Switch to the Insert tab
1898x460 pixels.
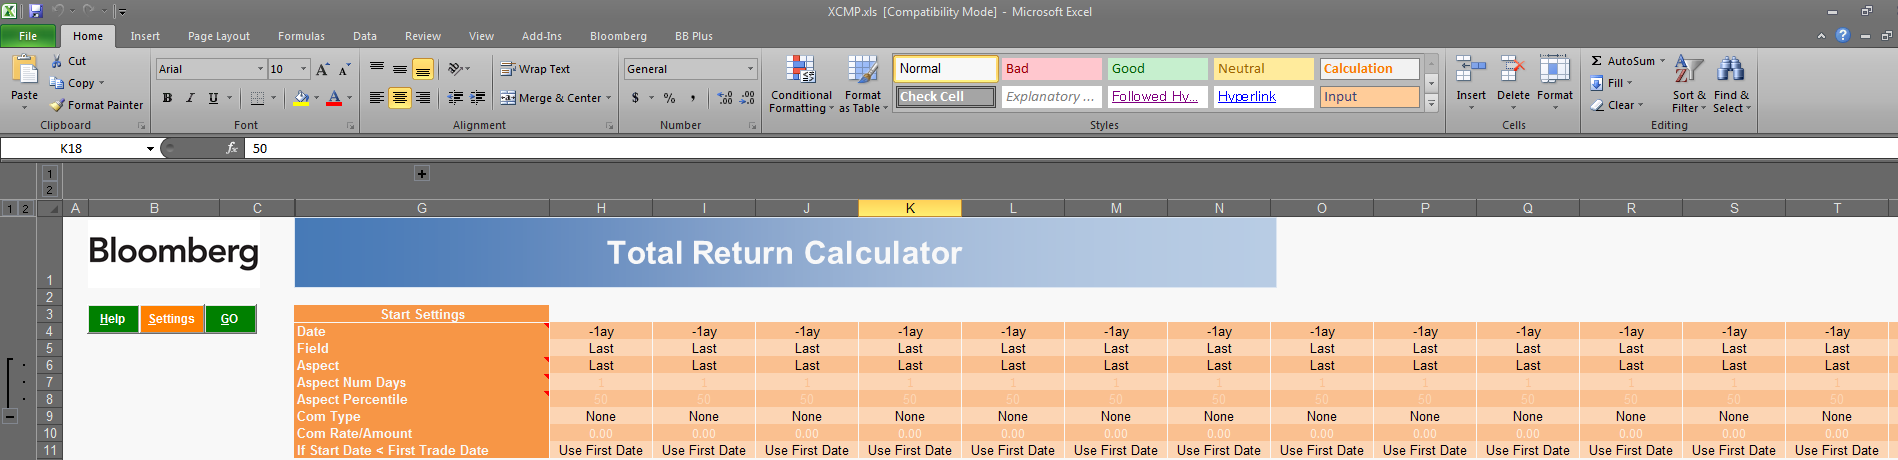pyautogui.click(x=145, y=36)
